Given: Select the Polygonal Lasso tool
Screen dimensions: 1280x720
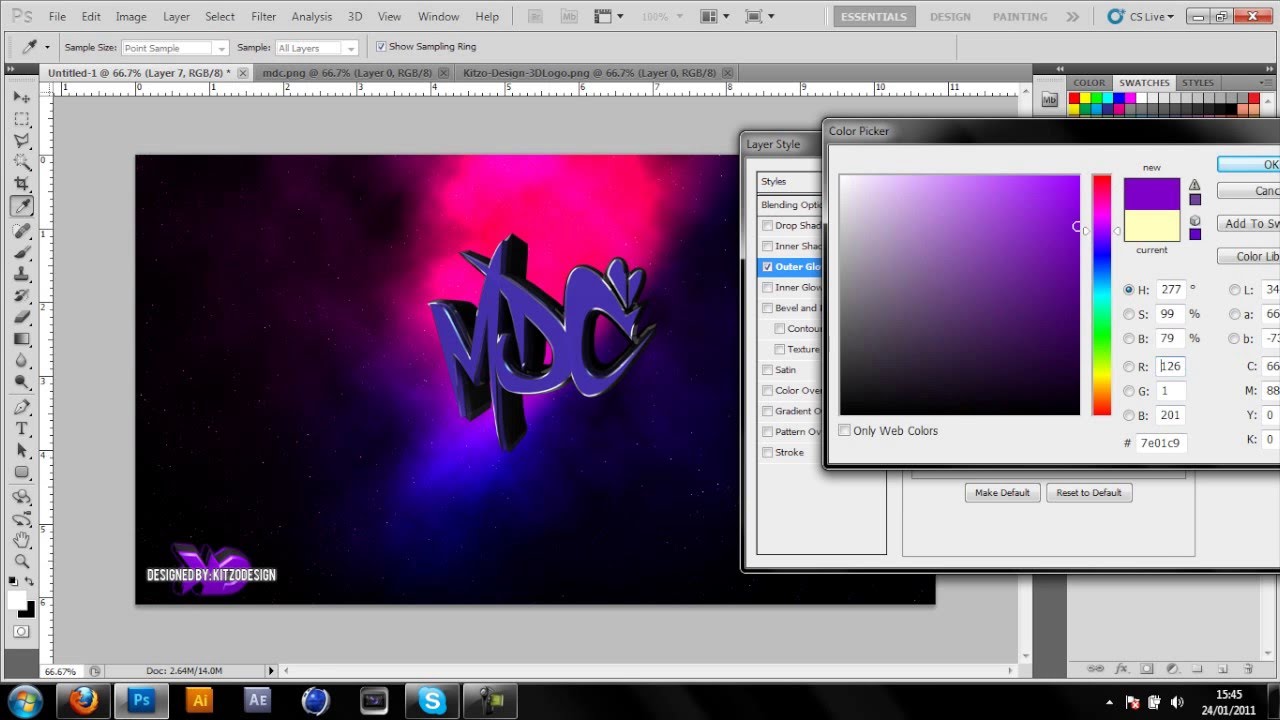Looking at the screenshot, I should click(22, 140).
